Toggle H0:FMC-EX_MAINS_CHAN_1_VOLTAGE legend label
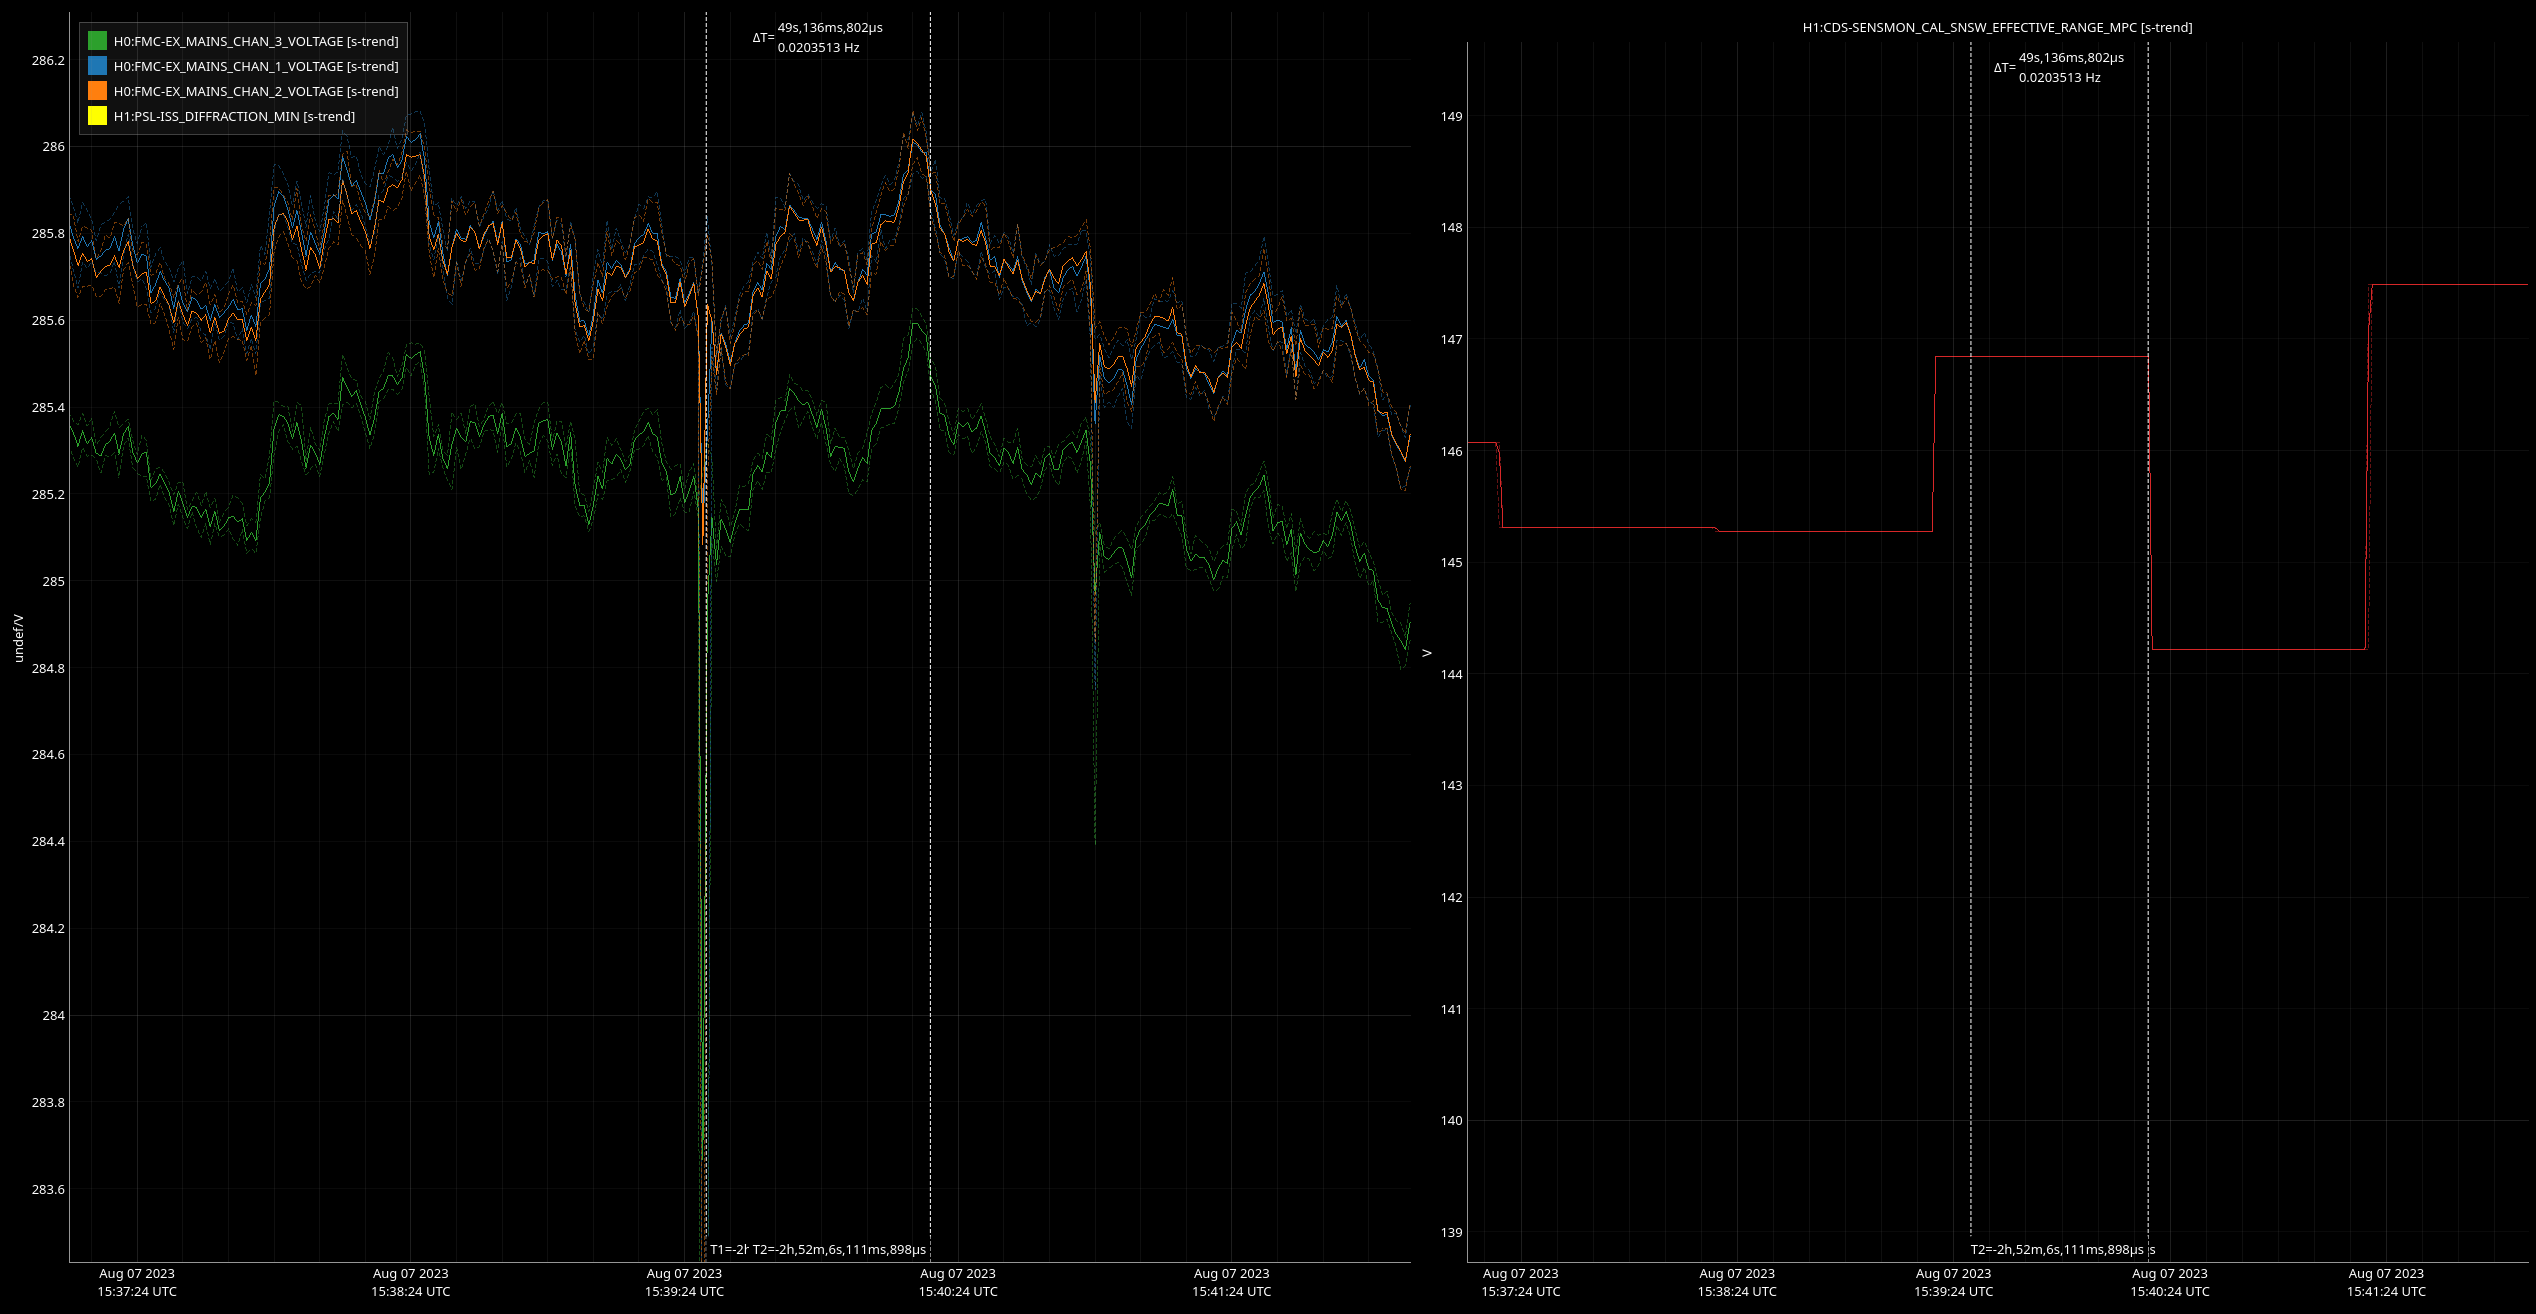Image resolution: width=2536 pixels, height=1314 pixels. [255, 66]
